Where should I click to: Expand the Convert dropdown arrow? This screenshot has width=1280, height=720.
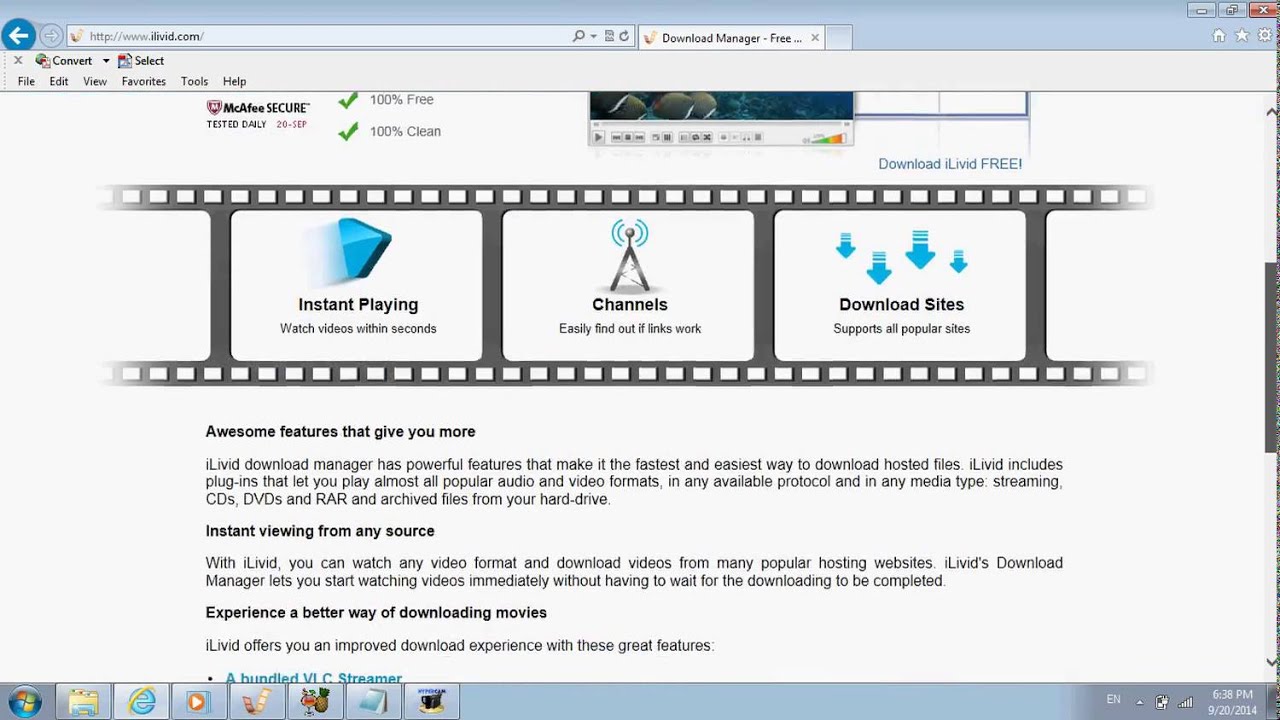pos(105,61)
